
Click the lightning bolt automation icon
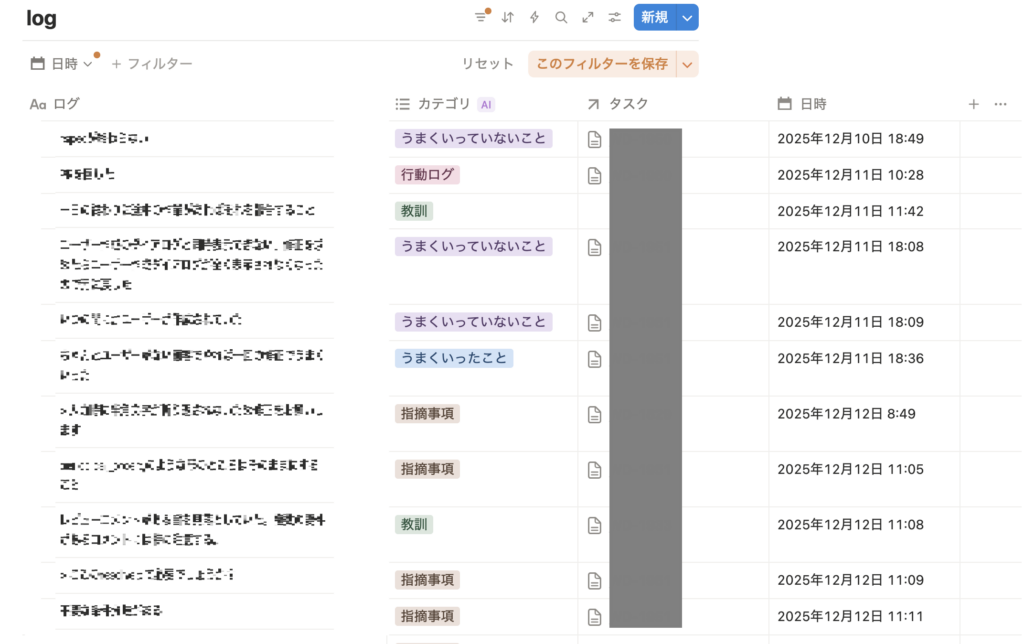[534, 17]
